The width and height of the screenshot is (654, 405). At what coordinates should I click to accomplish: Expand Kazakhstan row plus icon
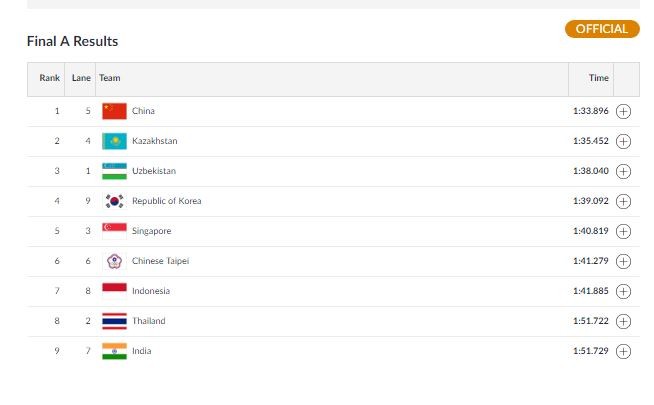(623, 141)
